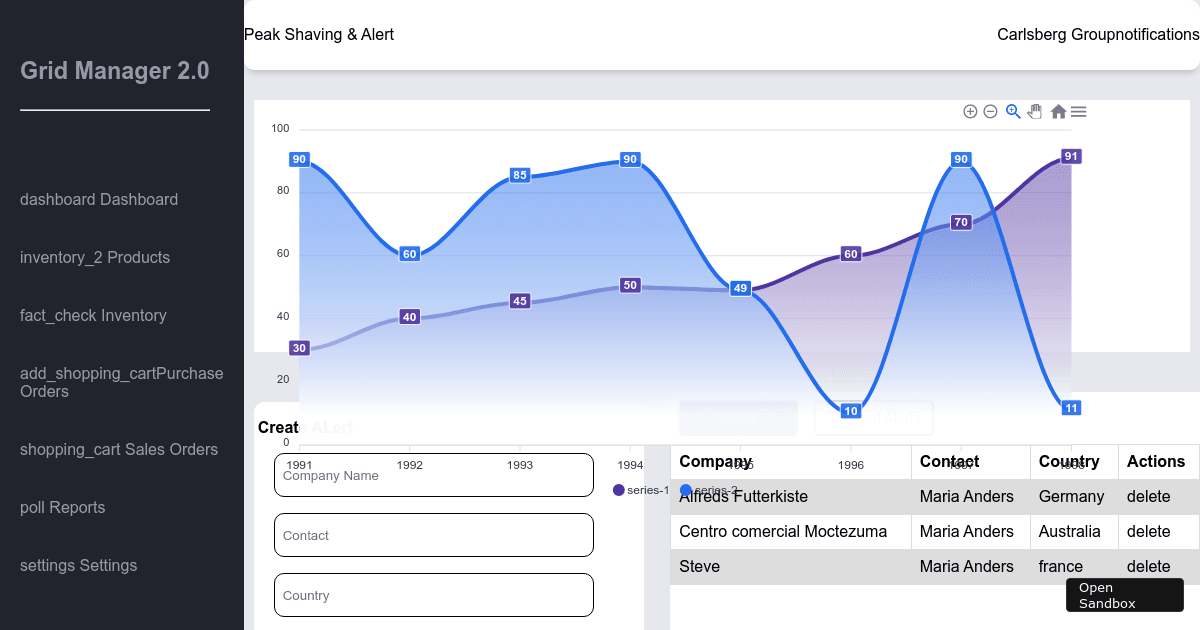The height and width of the screenshot is (630, 1200).
Task: Click the magnifying glass zoom icon
Action: tap(1013, 111)
